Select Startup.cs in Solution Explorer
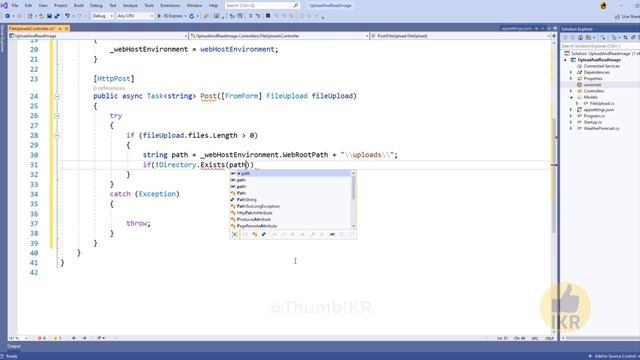Image resolution: width=640 pixels, height=360 pixels. tap(593, 122)
